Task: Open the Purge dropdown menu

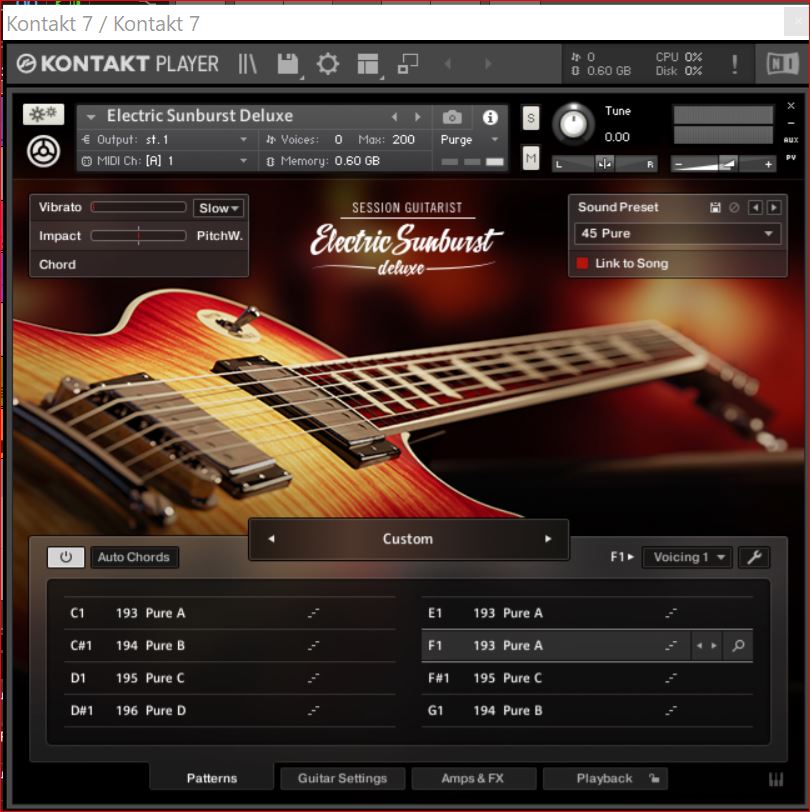Action: (x=469, y=139)
